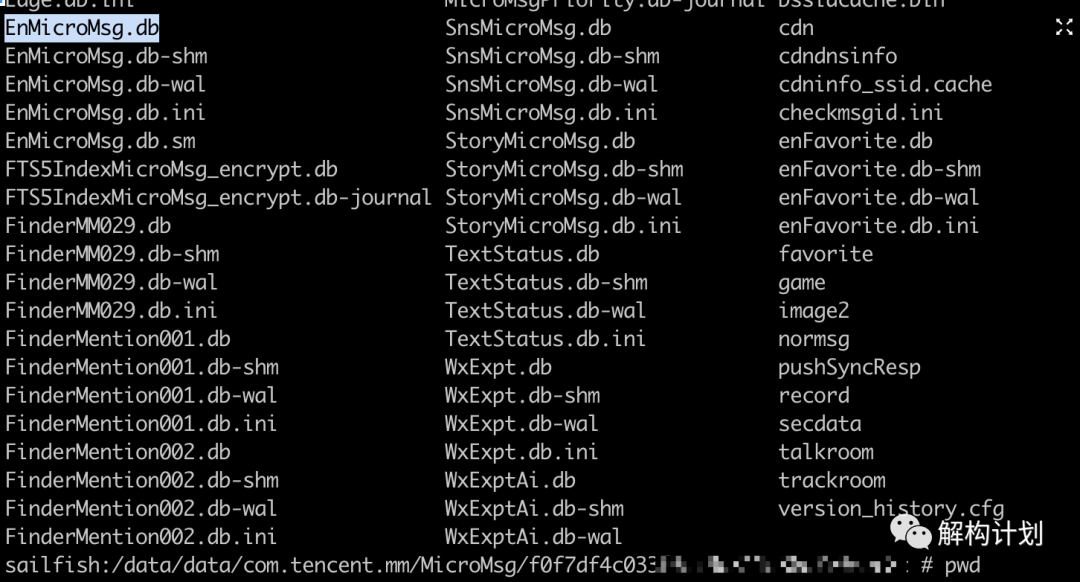The image size is (1080, 582).
Task: Click the FinderMention001.db entry
Action: [x=117, y=339]
